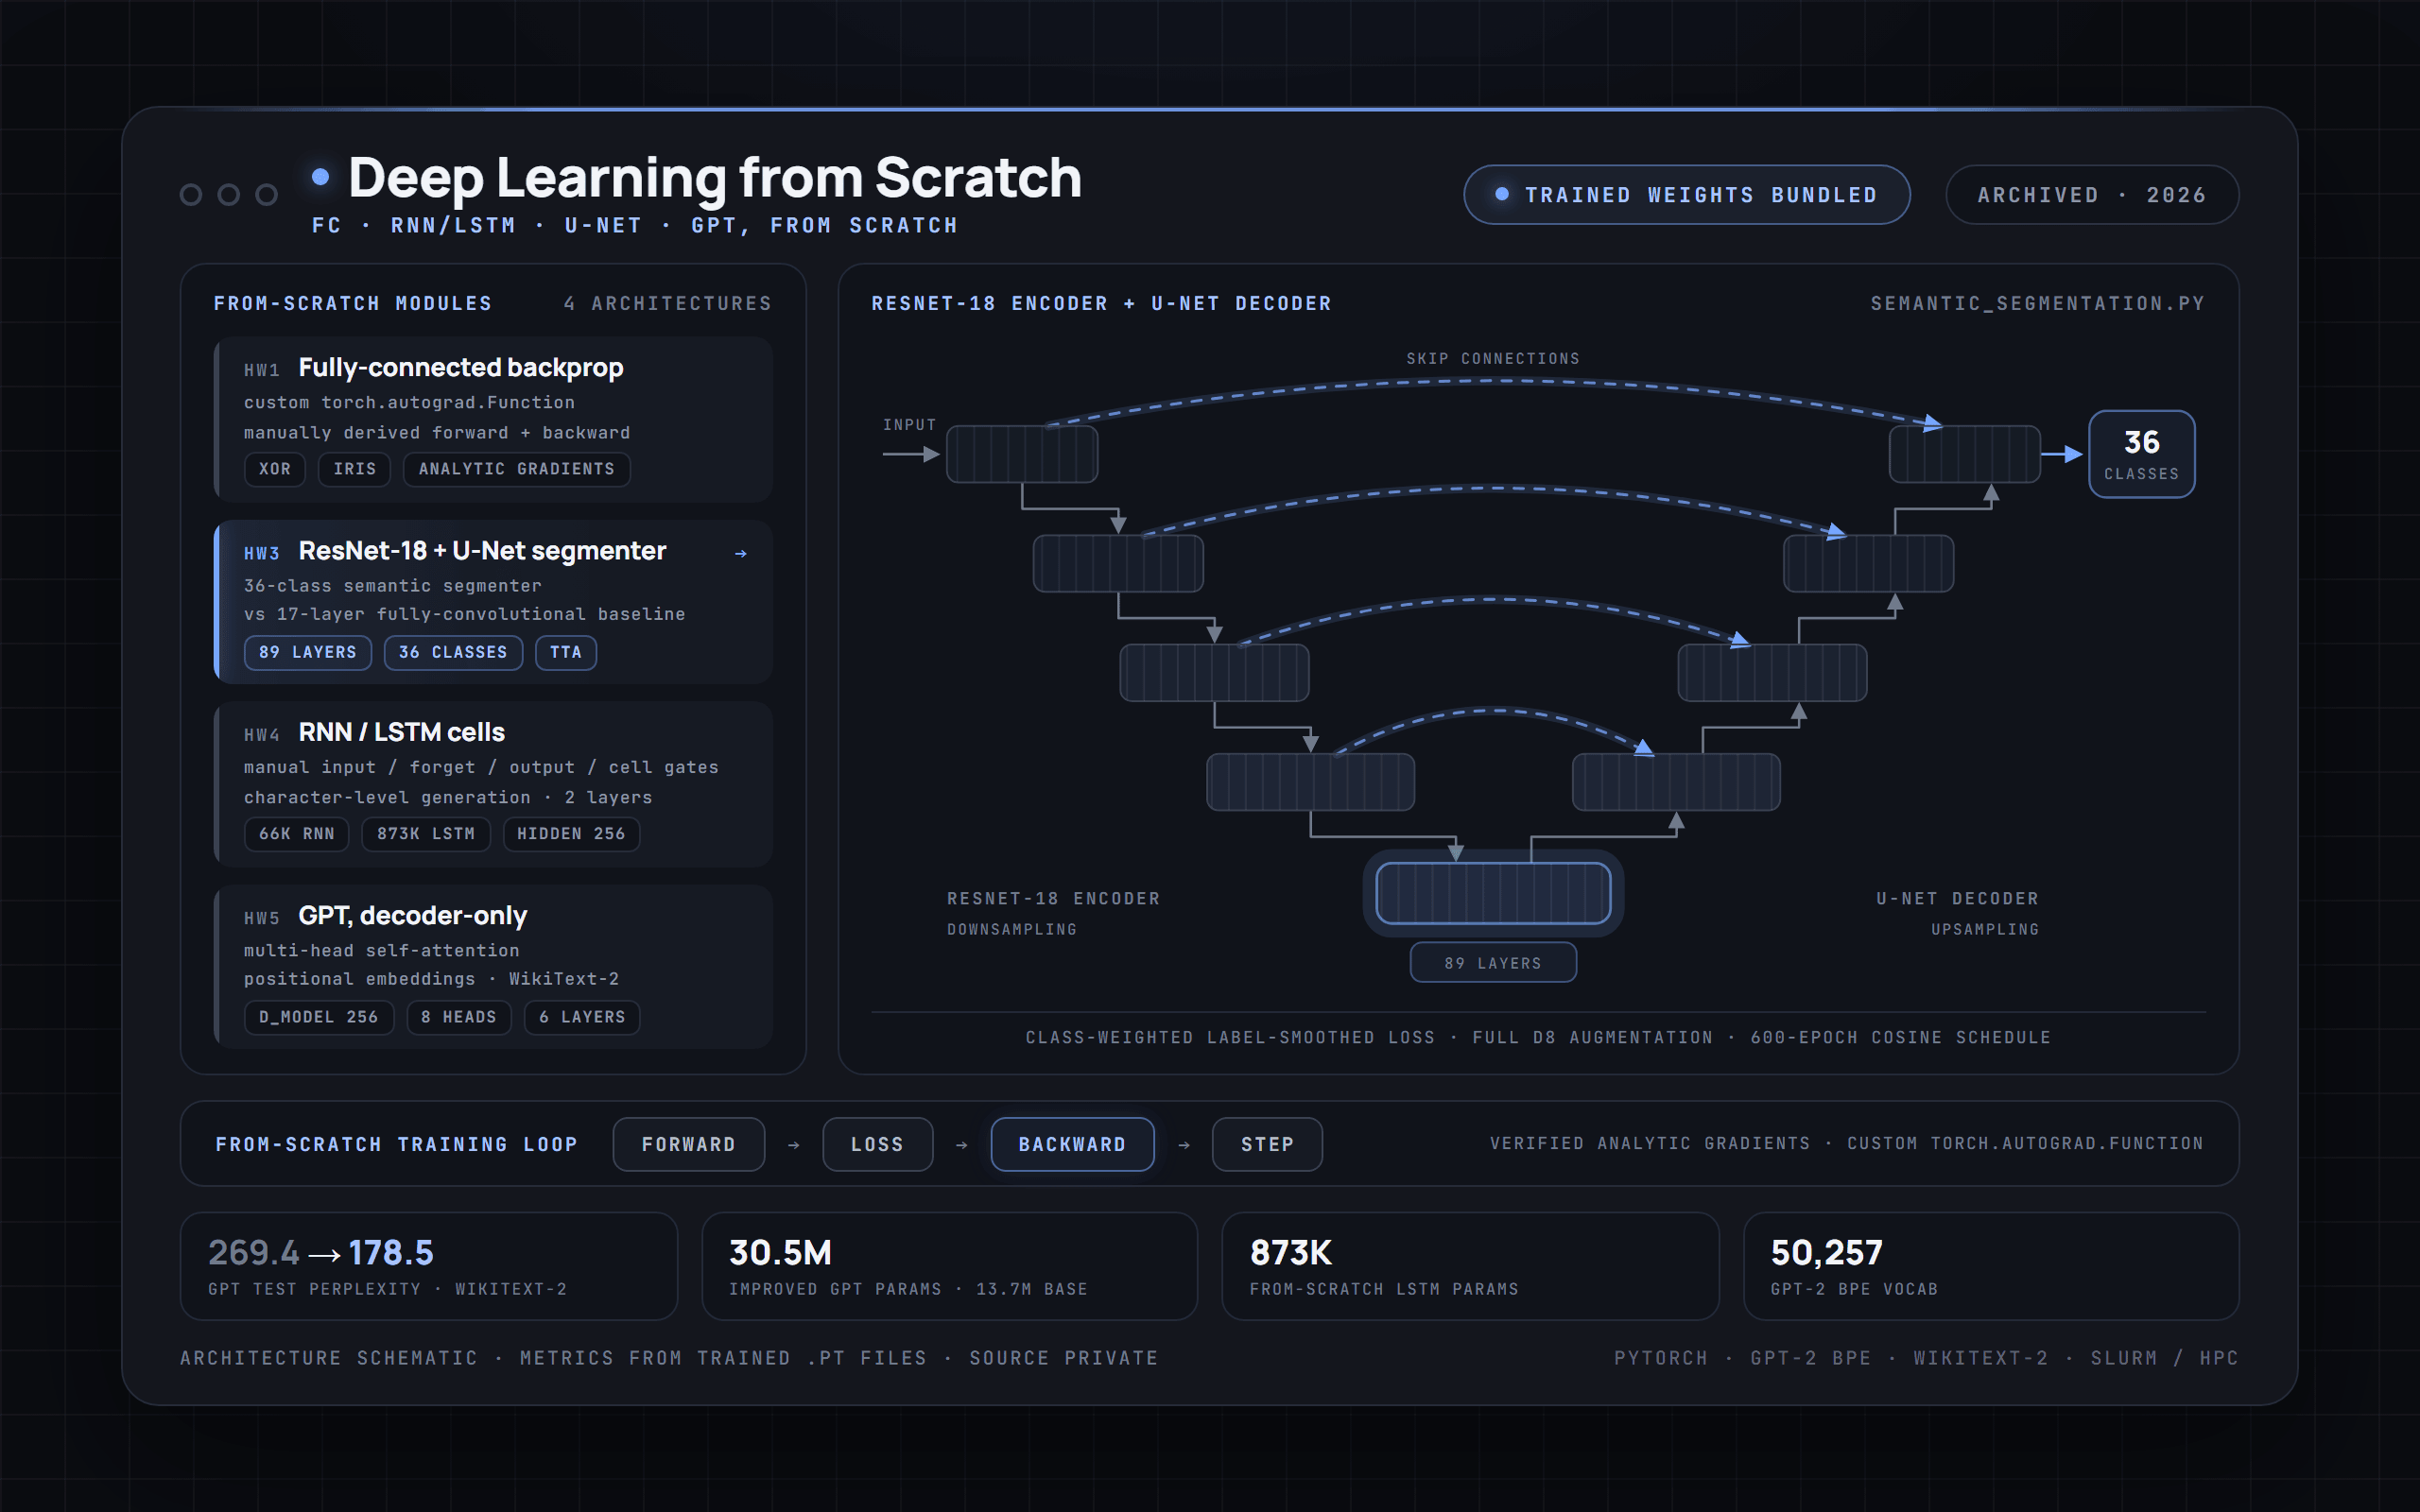Click the fourth encoder block above the bottleneck
This screenshot has width=2420, height=1512.
click(x=1310, y=782)
